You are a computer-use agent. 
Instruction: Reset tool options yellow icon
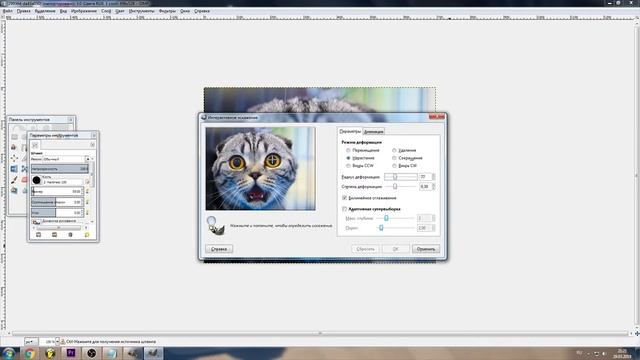point(87,235)
